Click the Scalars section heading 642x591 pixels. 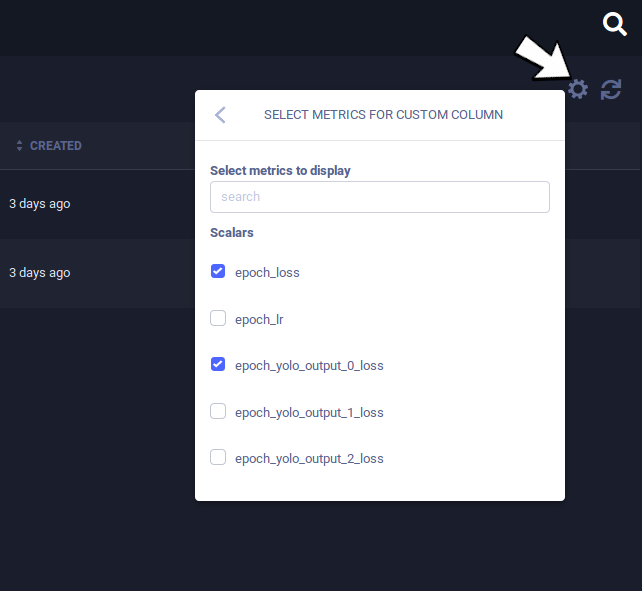click(x=232, y=233)
